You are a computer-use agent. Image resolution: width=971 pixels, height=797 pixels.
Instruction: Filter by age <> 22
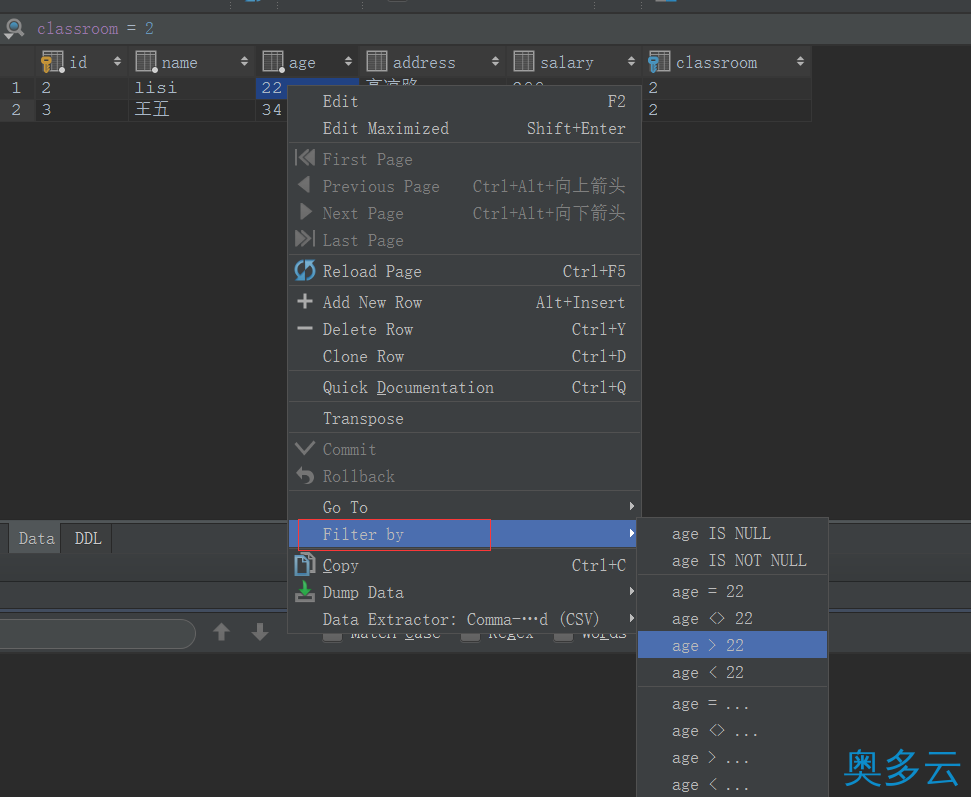pyautogui.click(x=733, y=618)
